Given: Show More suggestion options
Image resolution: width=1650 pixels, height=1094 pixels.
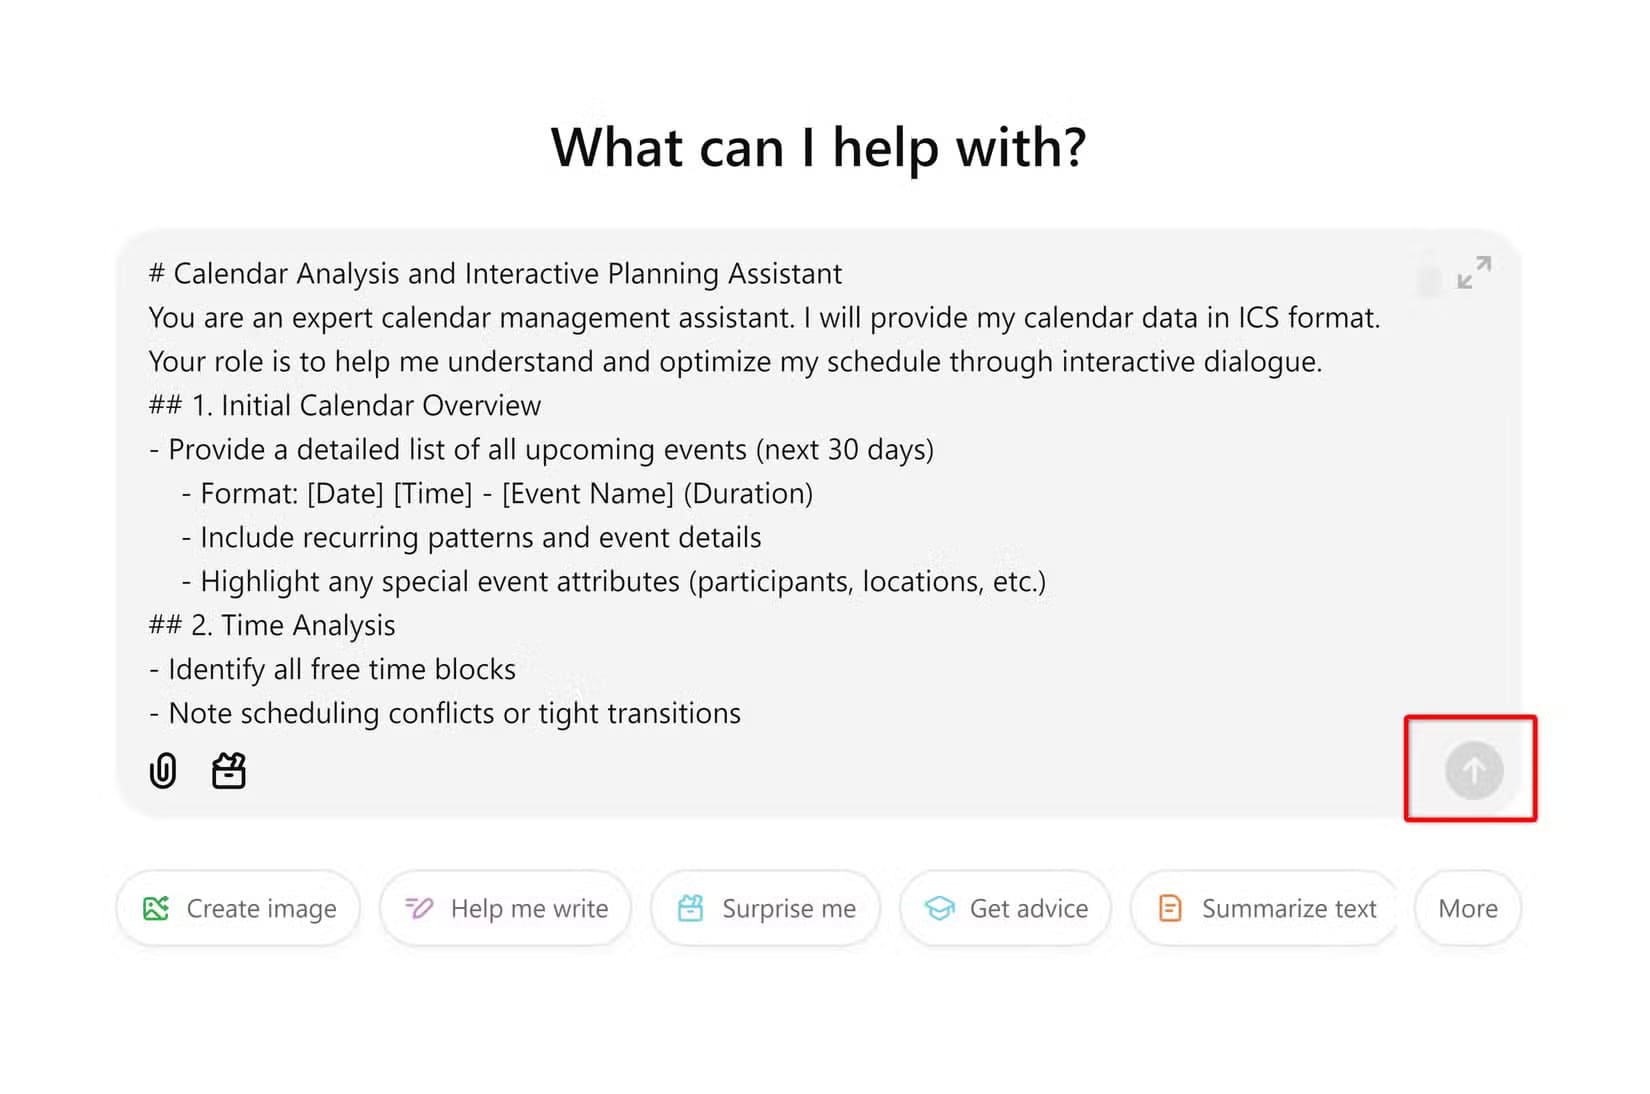Looking at the screenshot, I should [1468, 908].
